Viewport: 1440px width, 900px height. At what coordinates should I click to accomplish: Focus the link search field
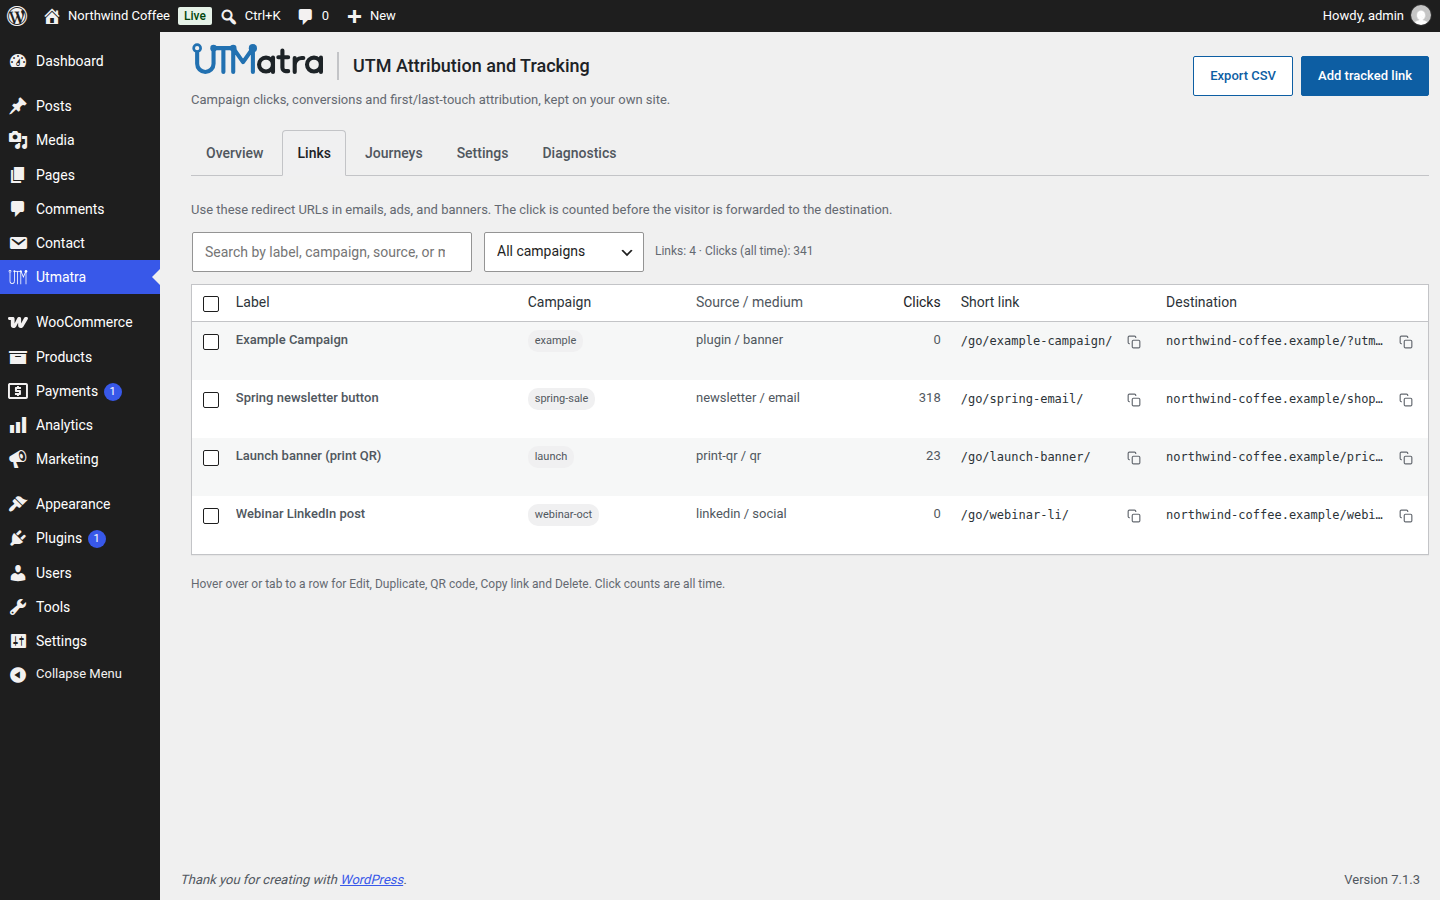(332, 252)
